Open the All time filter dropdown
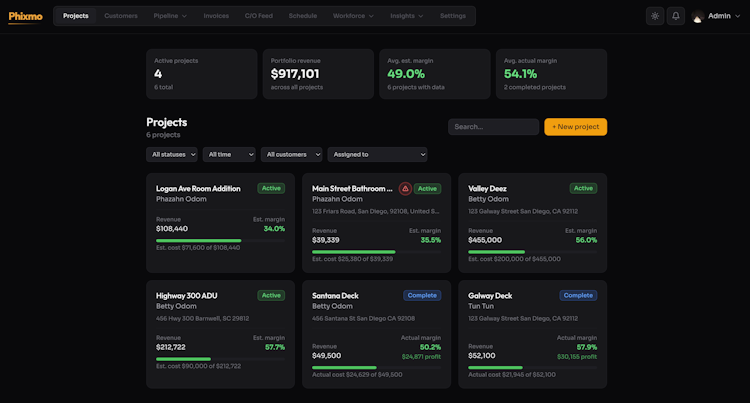This screenshot has height=403, width=750. (229, 154)
